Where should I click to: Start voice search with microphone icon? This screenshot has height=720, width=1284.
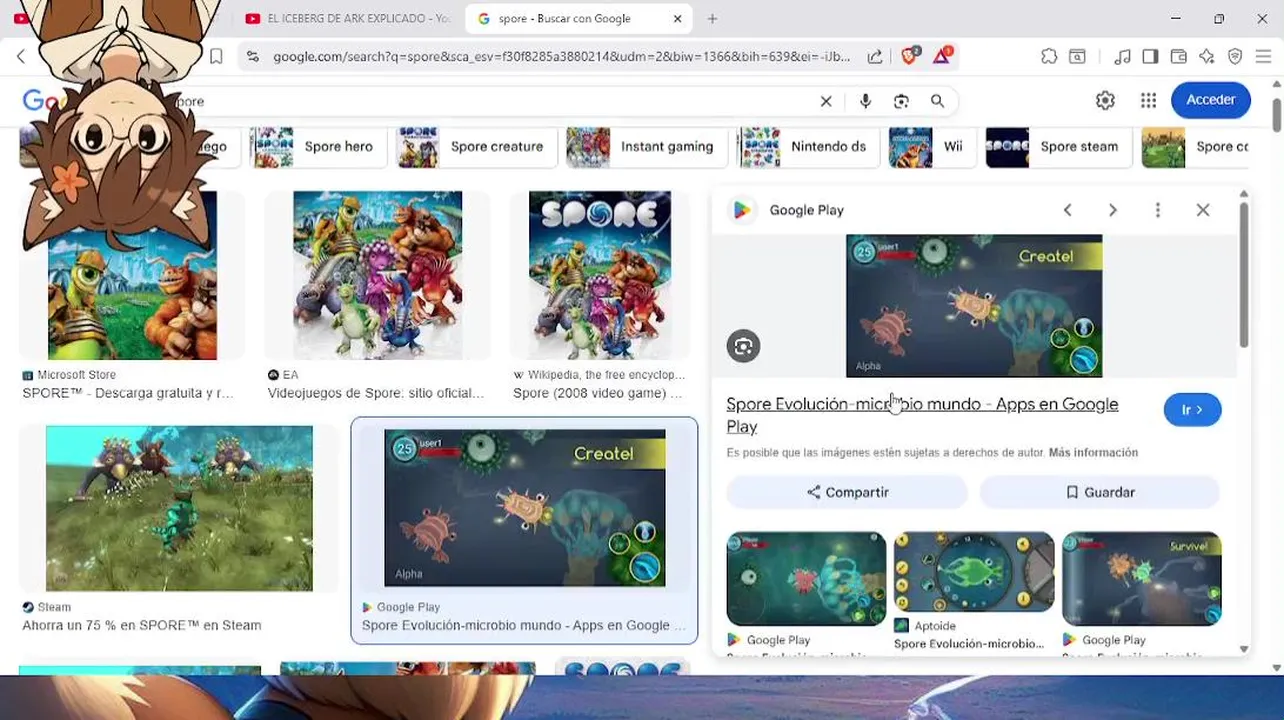(865, 101)
